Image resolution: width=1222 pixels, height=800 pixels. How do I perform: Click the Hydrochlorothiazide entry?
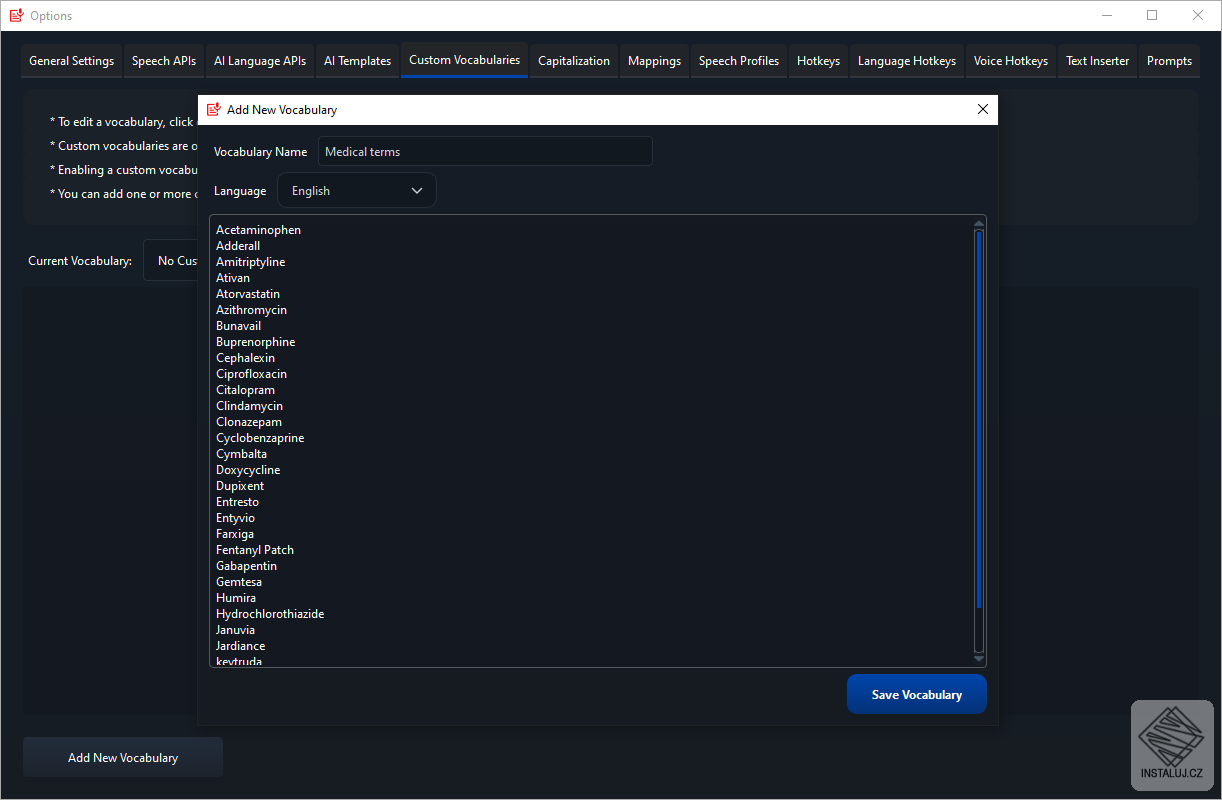click(x=270, y=614)
